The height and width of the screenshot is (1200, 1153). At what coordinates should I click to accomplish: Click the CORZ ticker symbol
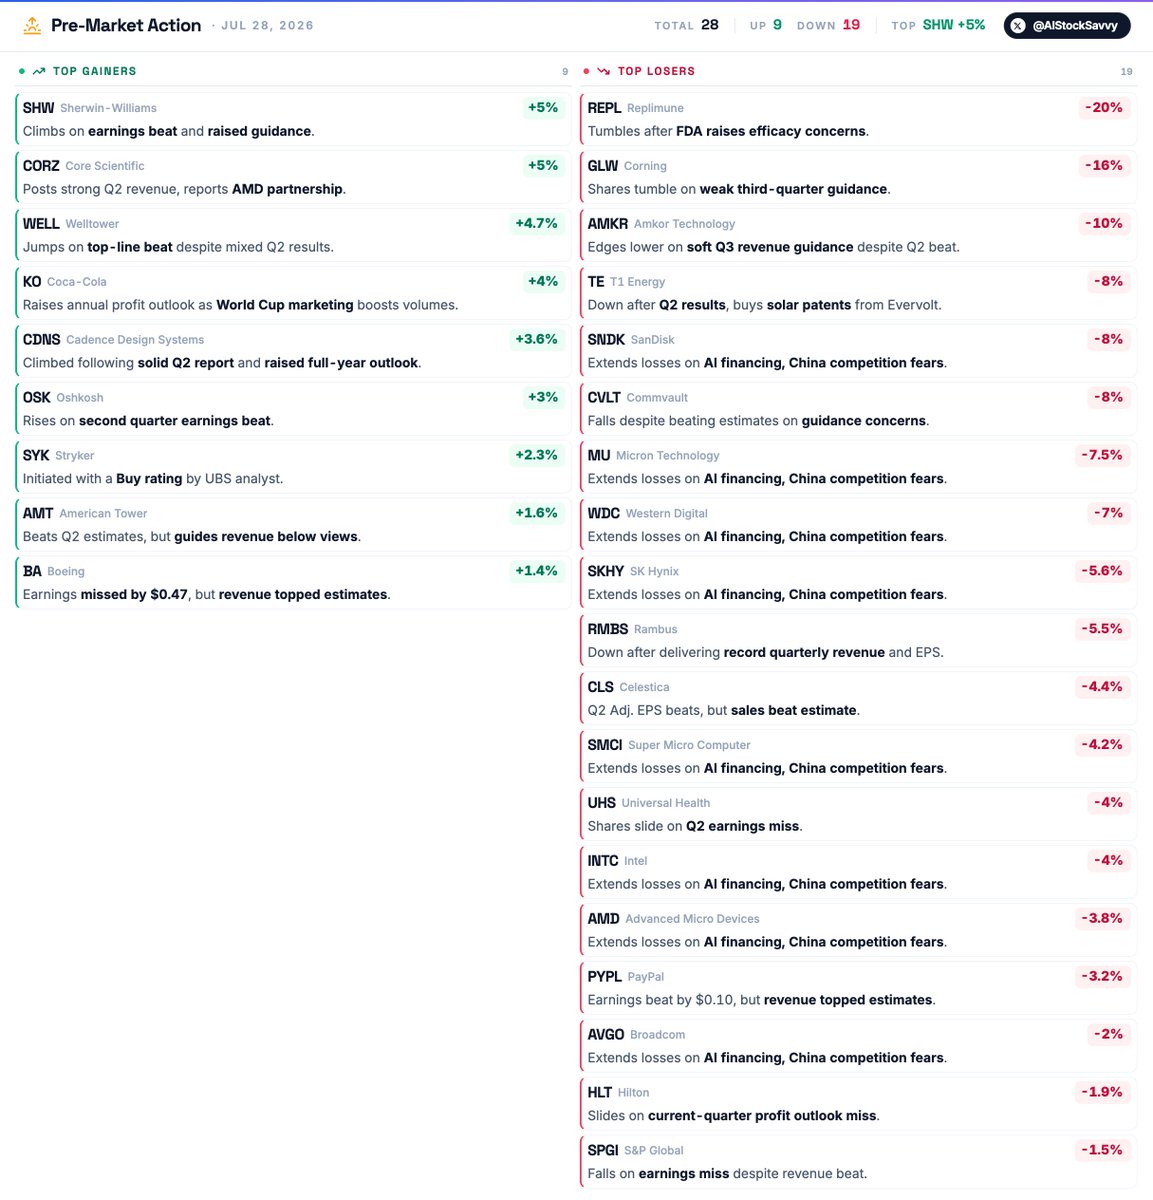coord(41,166)
